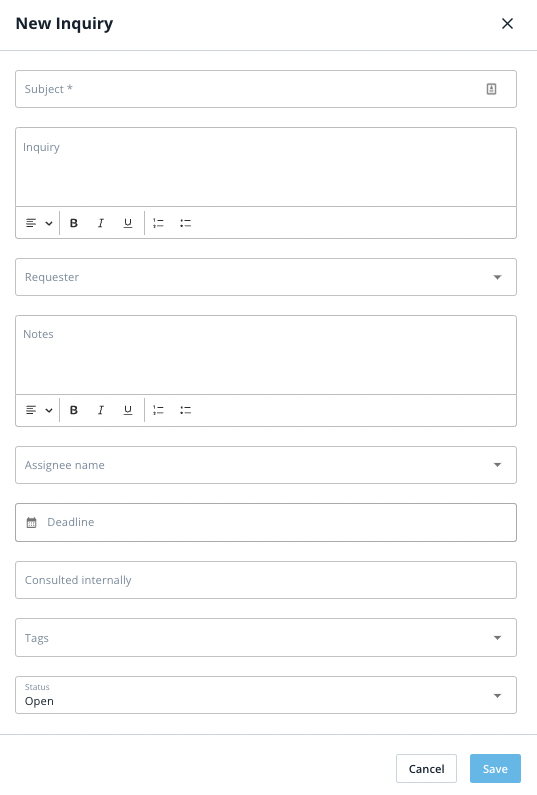Open the Deadline calendar icon

click(31, 523)
